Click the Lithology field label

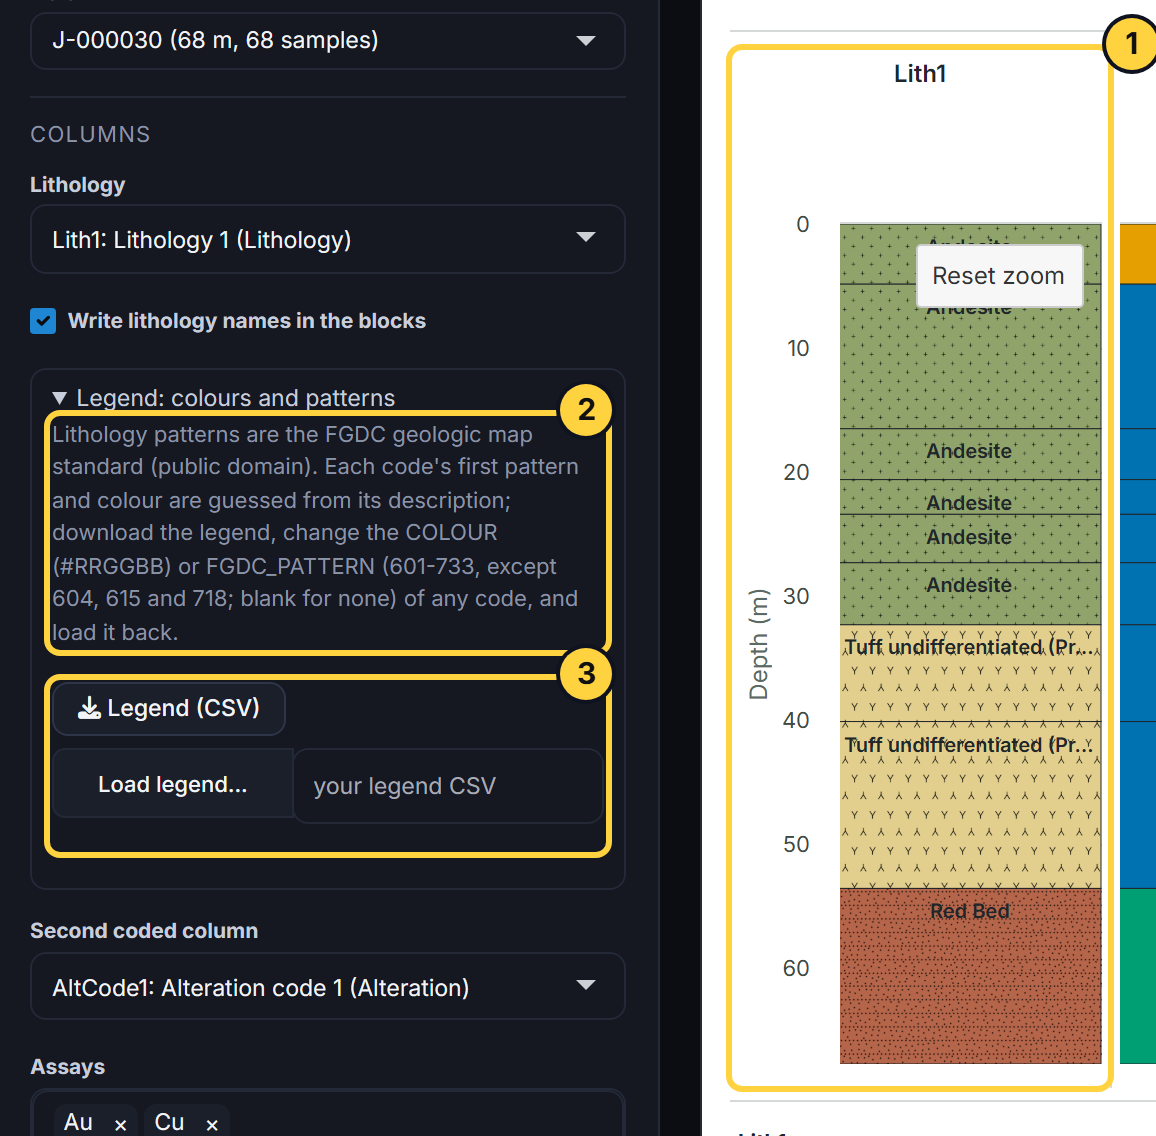pos(77,185)
